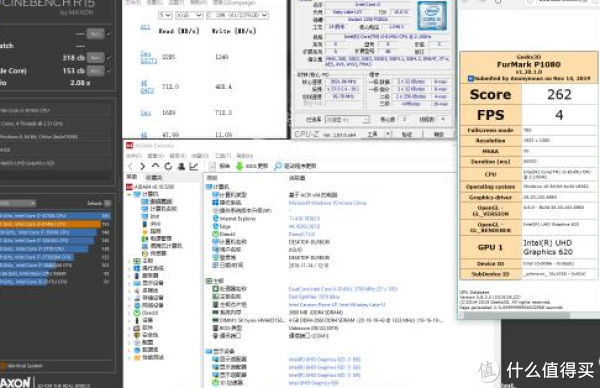The image size is (600, 388).
Task: Click the Internet Explorer row icon
Action: [x=216, y=218]
